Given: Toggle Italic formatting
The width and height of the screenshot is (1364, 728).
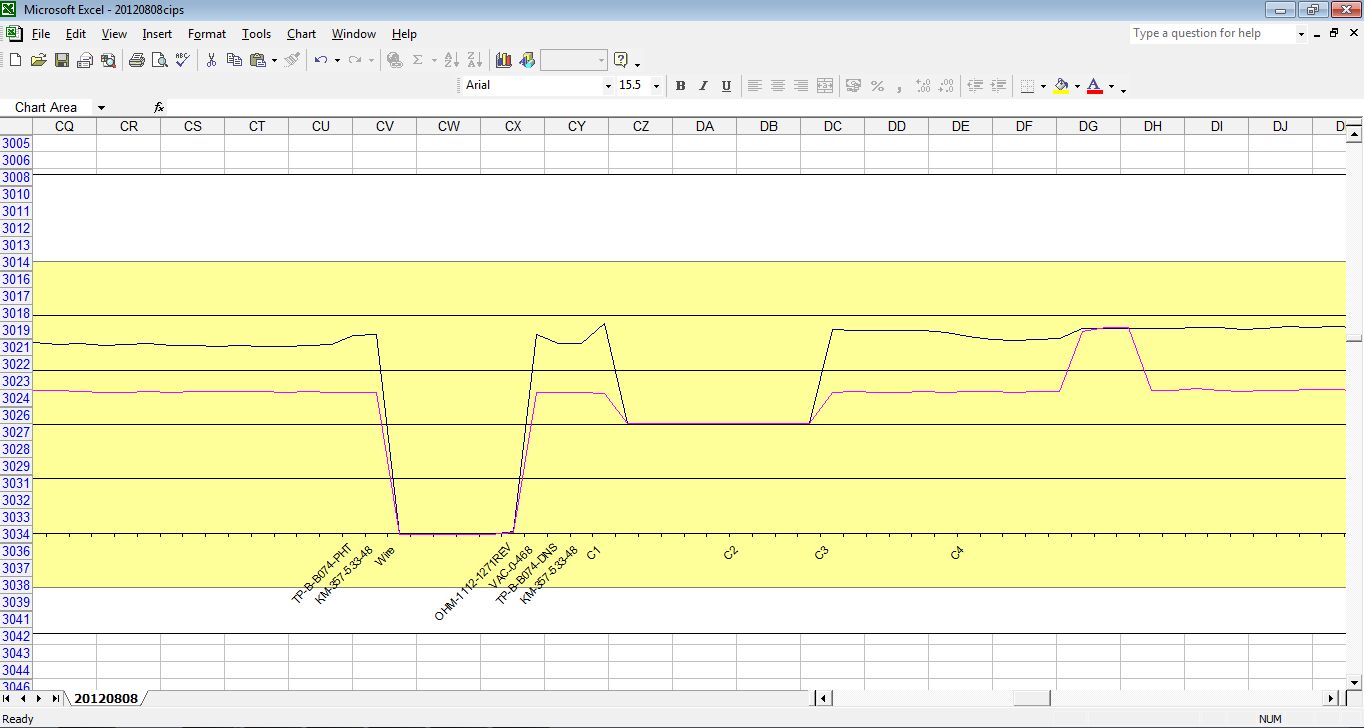Looking at the screenshot, I should tap(703, 86).
